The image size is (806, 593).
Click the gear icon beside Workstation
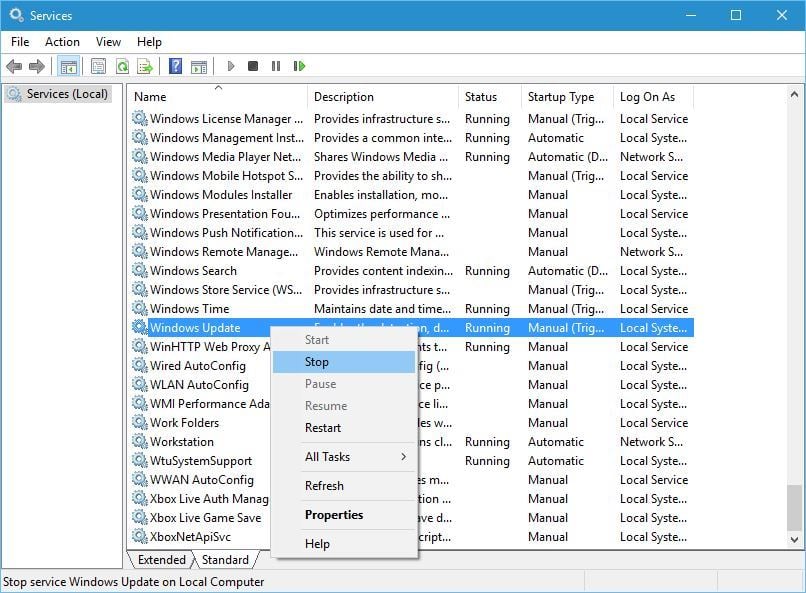point(140,441)
